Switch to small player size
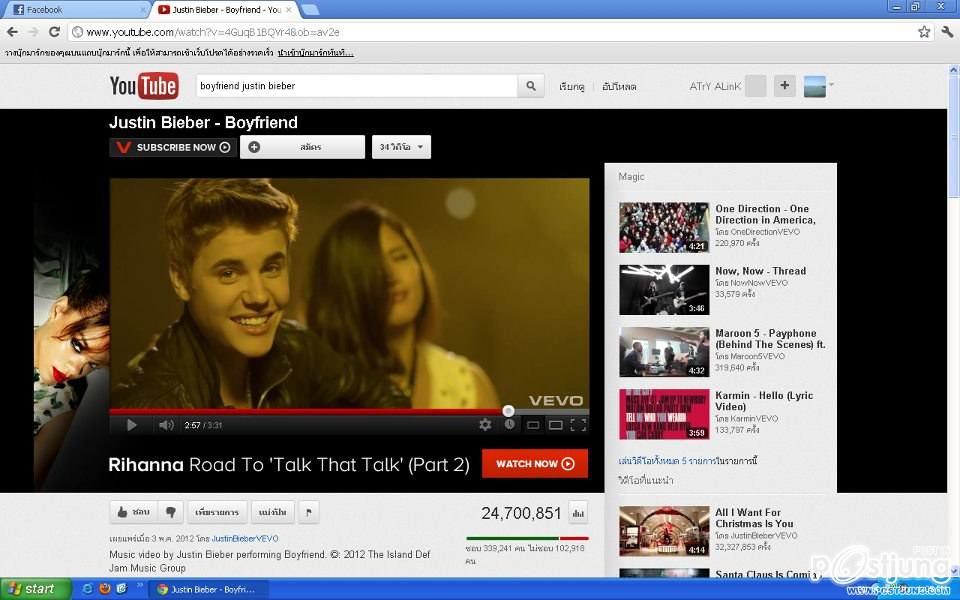 tap(533, 425)
